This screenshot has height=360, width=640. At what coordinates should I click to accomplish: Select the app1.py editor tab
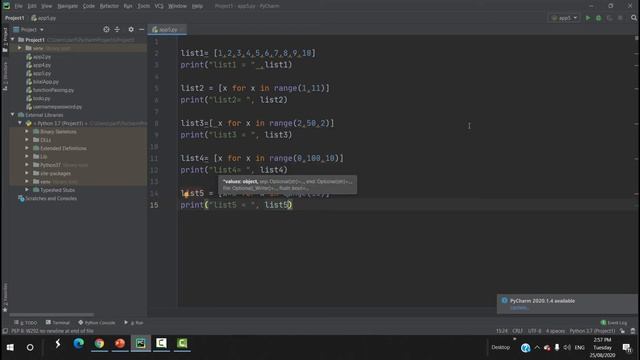[168, 29]
